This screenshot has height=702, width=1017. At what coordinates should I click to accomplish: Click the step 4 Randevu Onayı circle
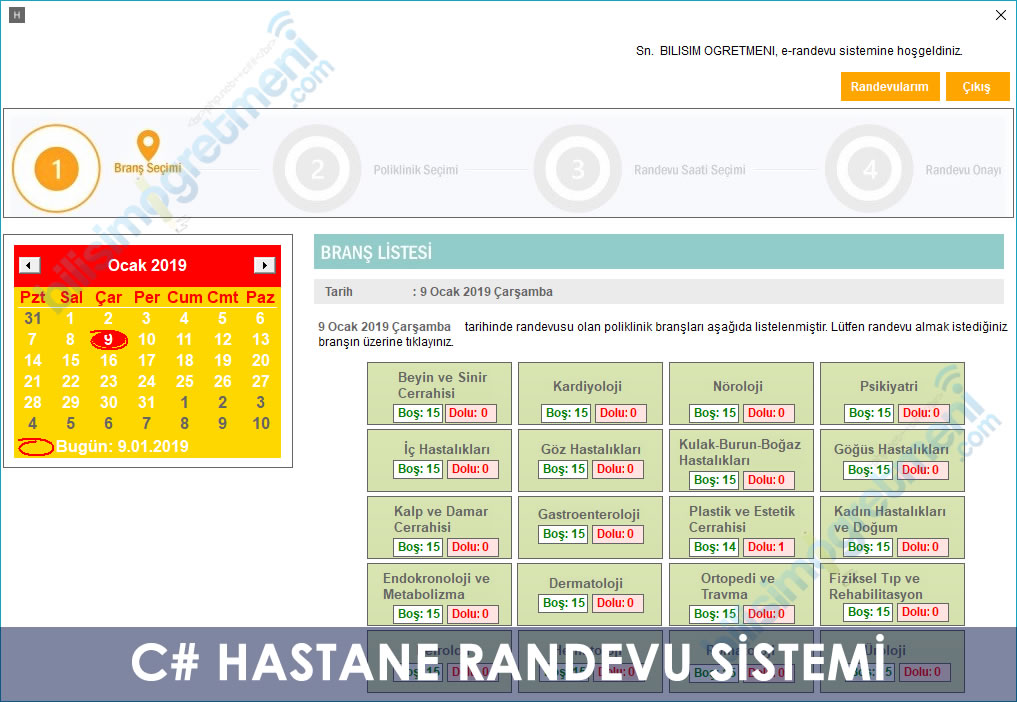coord(869,169)
